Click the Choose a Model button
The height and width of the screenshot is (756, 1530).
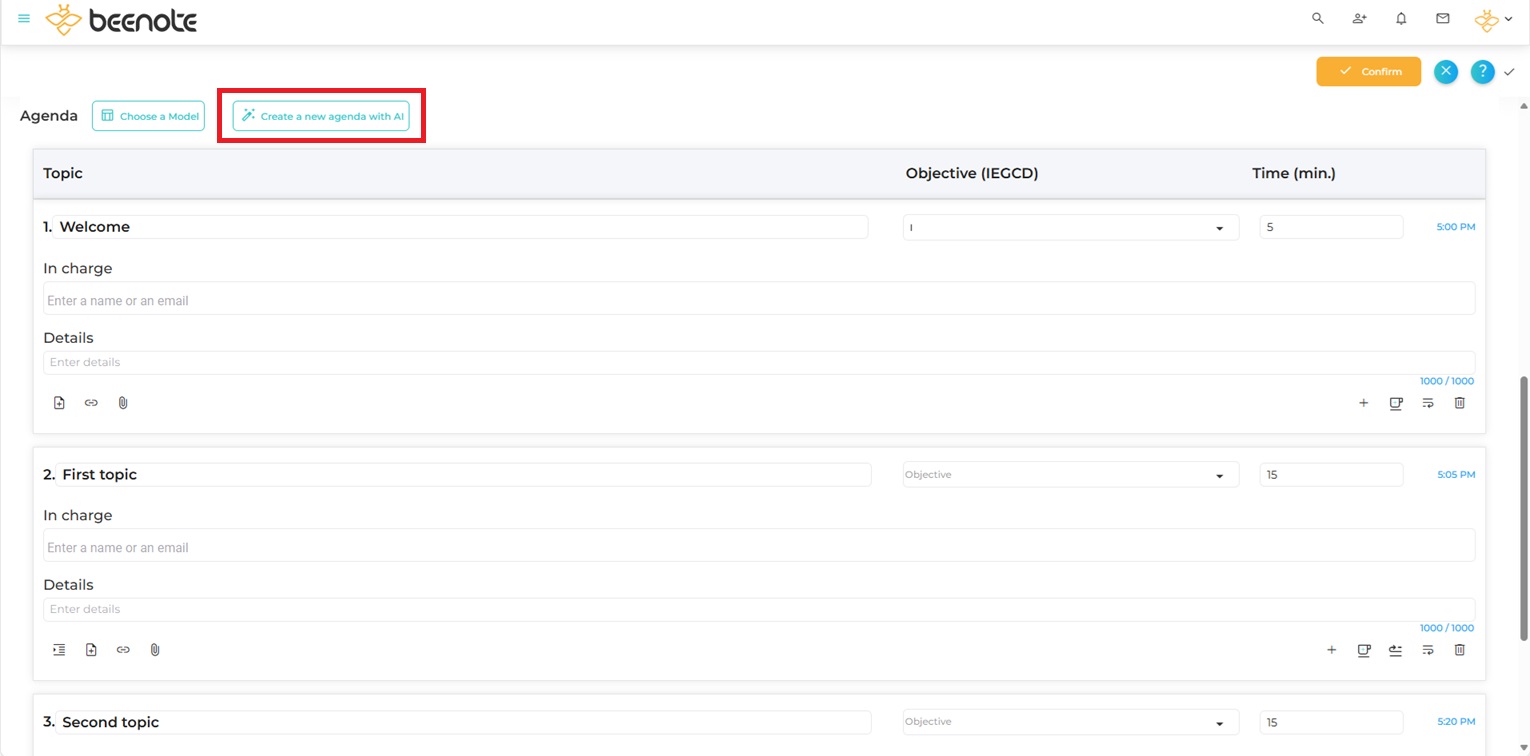tap(148, 116)
